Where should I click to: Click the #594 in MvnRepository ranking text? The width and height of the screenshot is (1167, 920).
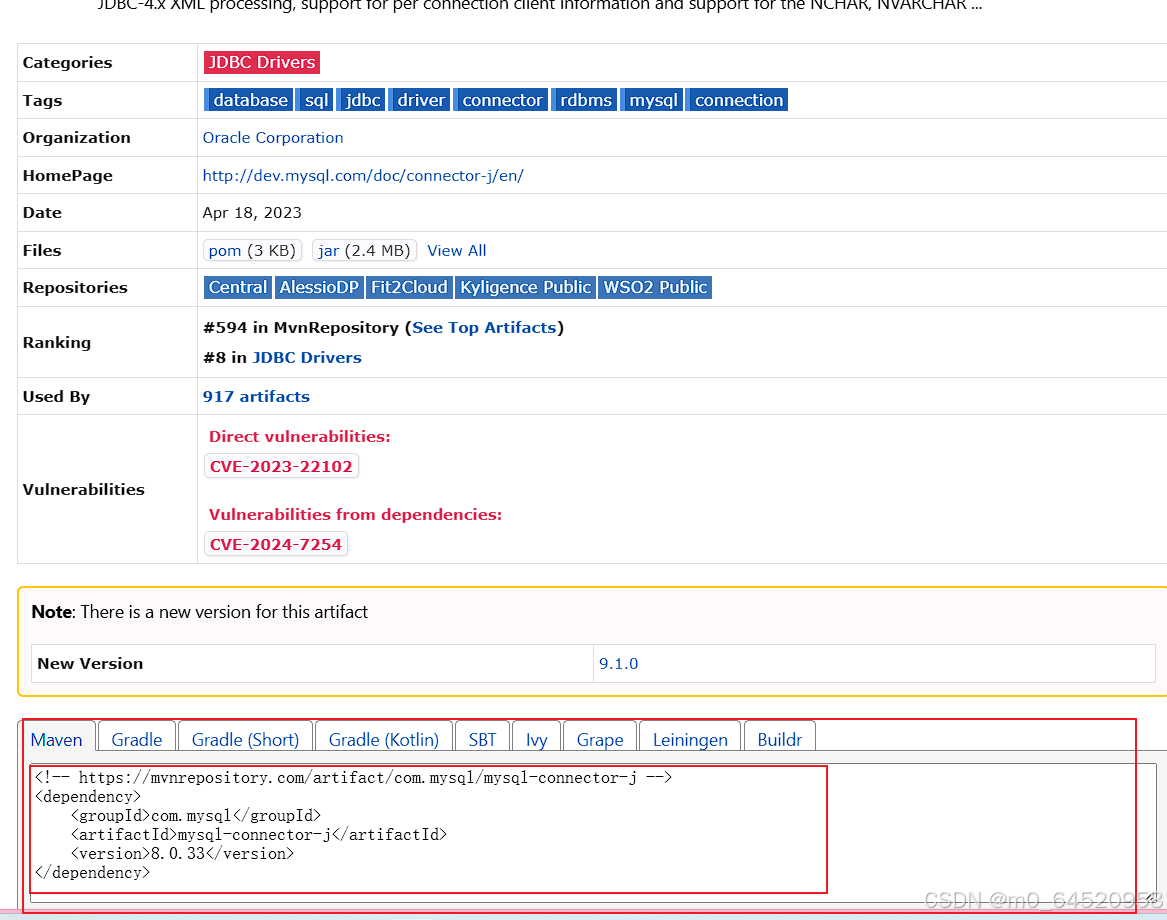301,328
